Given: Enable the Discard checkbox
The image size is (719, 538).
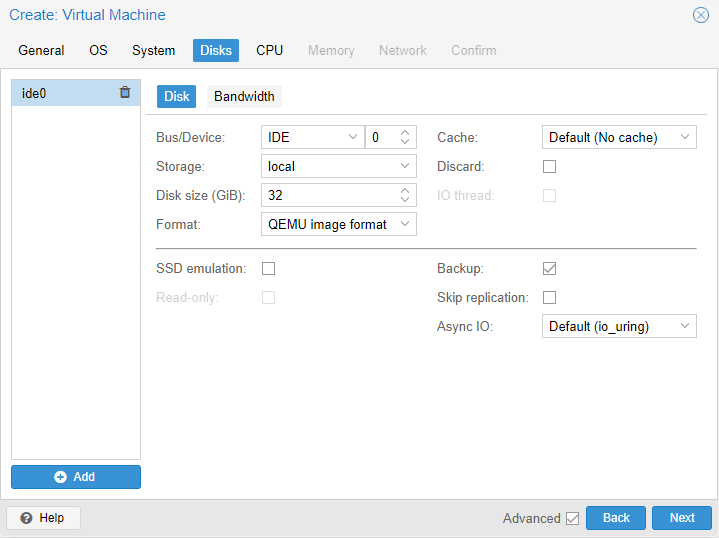Looking at the screenshot, I should pyautogui.click(x=549, y=167).
